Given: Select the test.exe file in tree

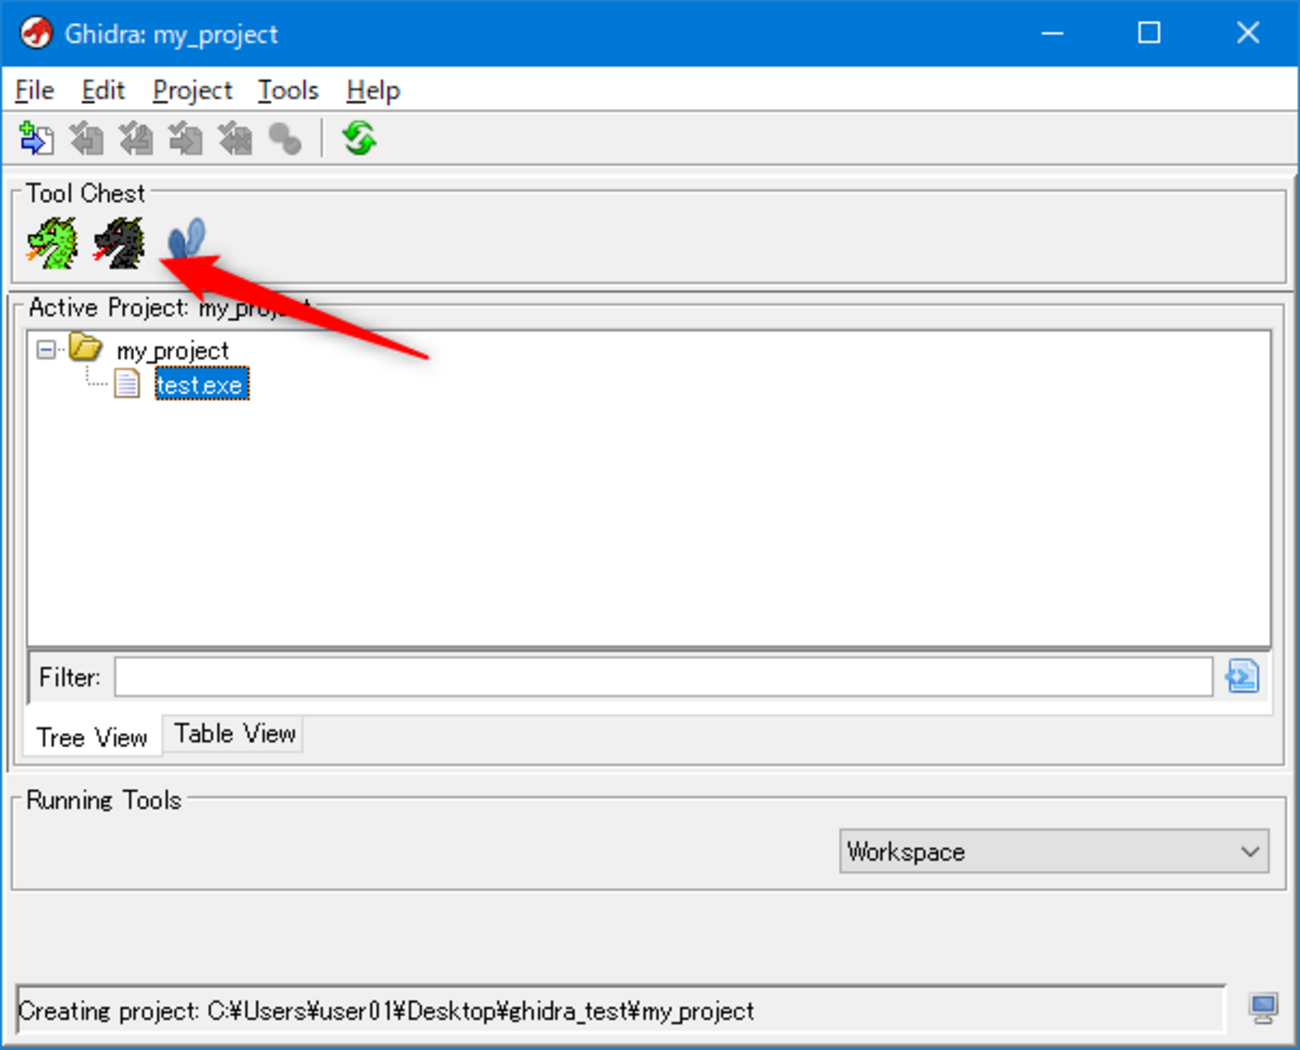Looking at the screenshot, I should [x=200, y=385].
